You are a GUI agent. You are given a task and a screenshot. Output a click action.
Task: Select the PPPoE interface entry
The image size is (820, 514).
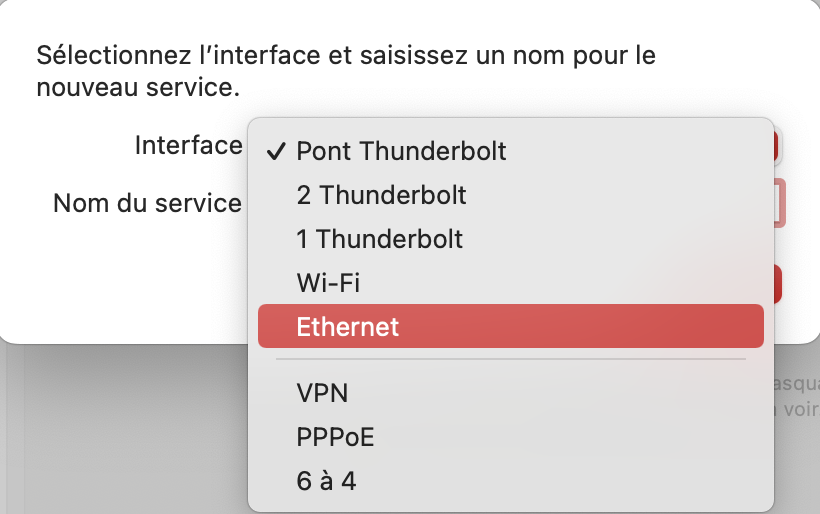click(x=335, y=437)
